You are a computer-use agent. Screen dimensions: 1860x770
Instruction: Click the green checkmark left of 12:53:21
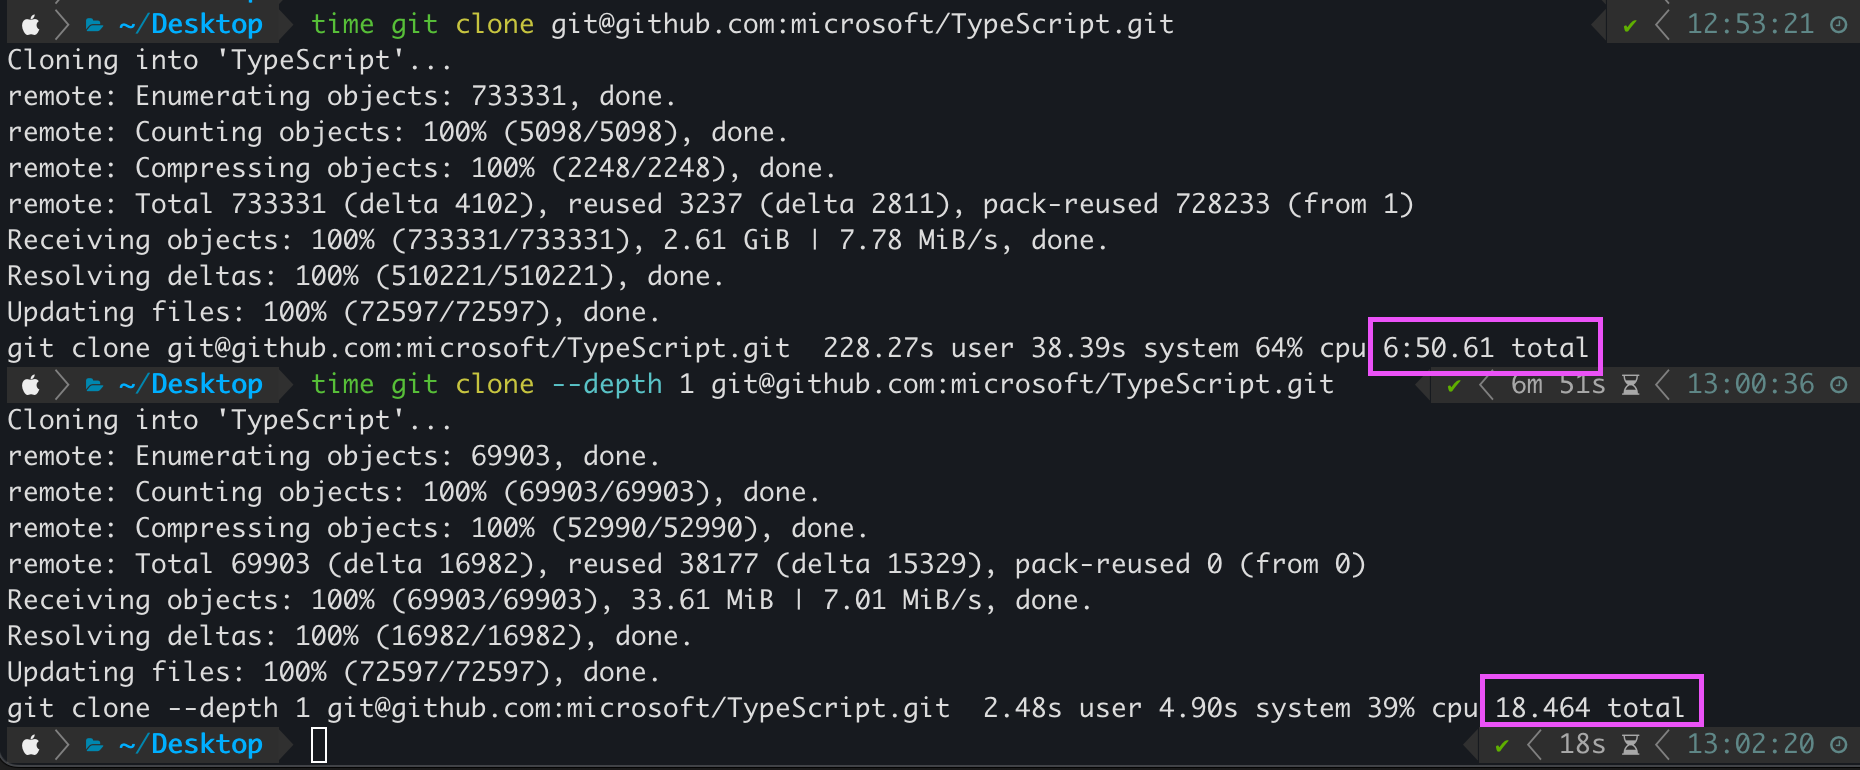coord(1630,25)
